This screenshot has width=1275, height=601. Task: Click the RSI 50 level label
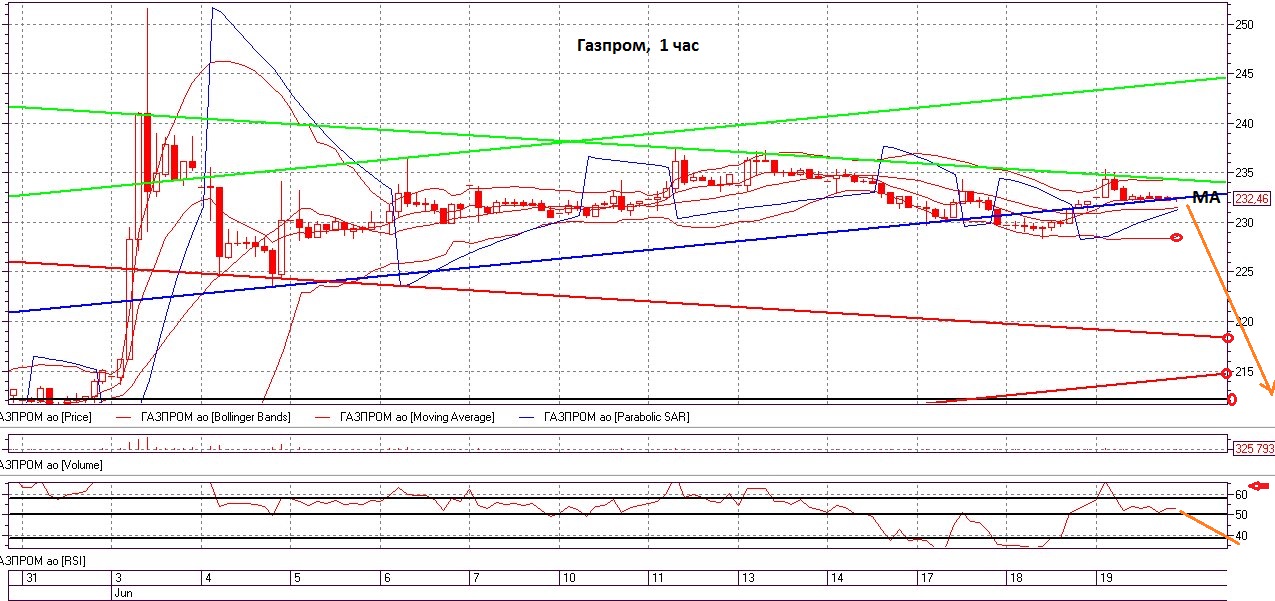1240,515
